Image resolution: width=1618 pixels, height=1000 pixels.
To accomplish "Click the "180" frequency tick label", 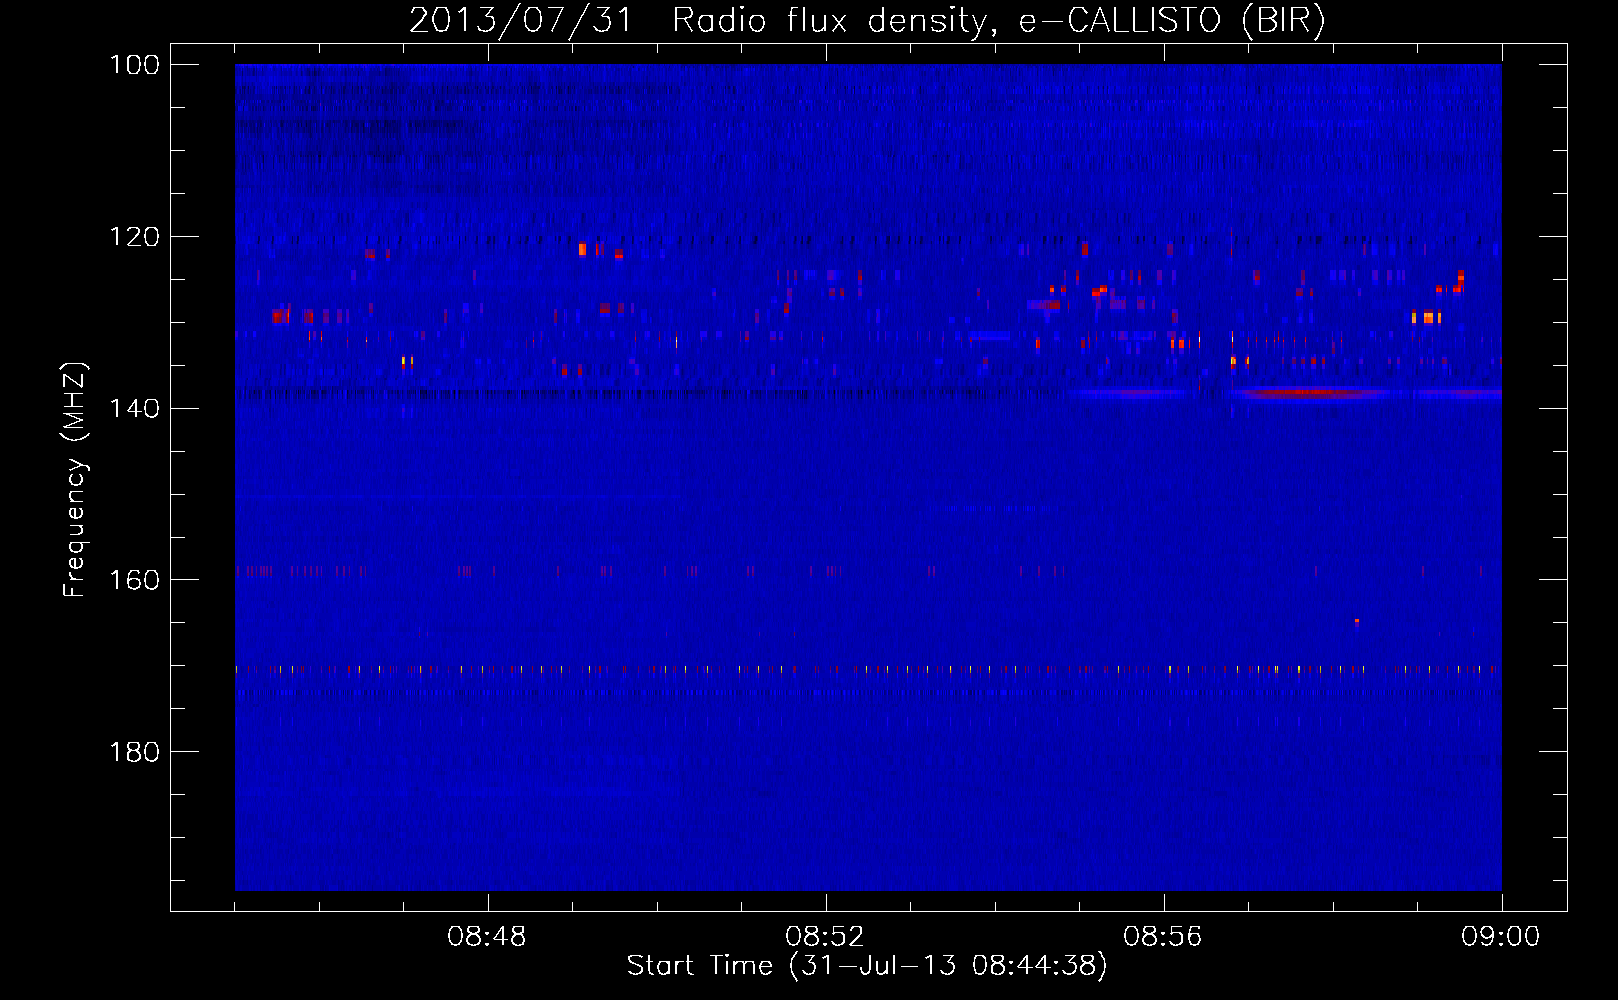I will [x=135, y=752].
